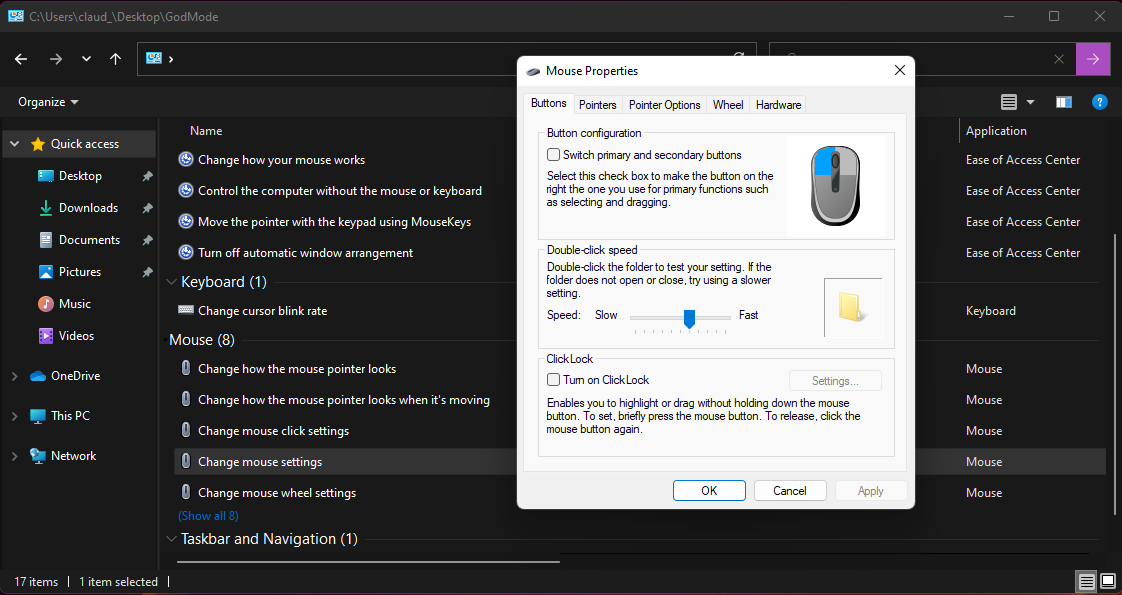This screenshot has height=595, width=1122.
Task: Open the recent locations dropdown arrow
Action: (86, 59)
